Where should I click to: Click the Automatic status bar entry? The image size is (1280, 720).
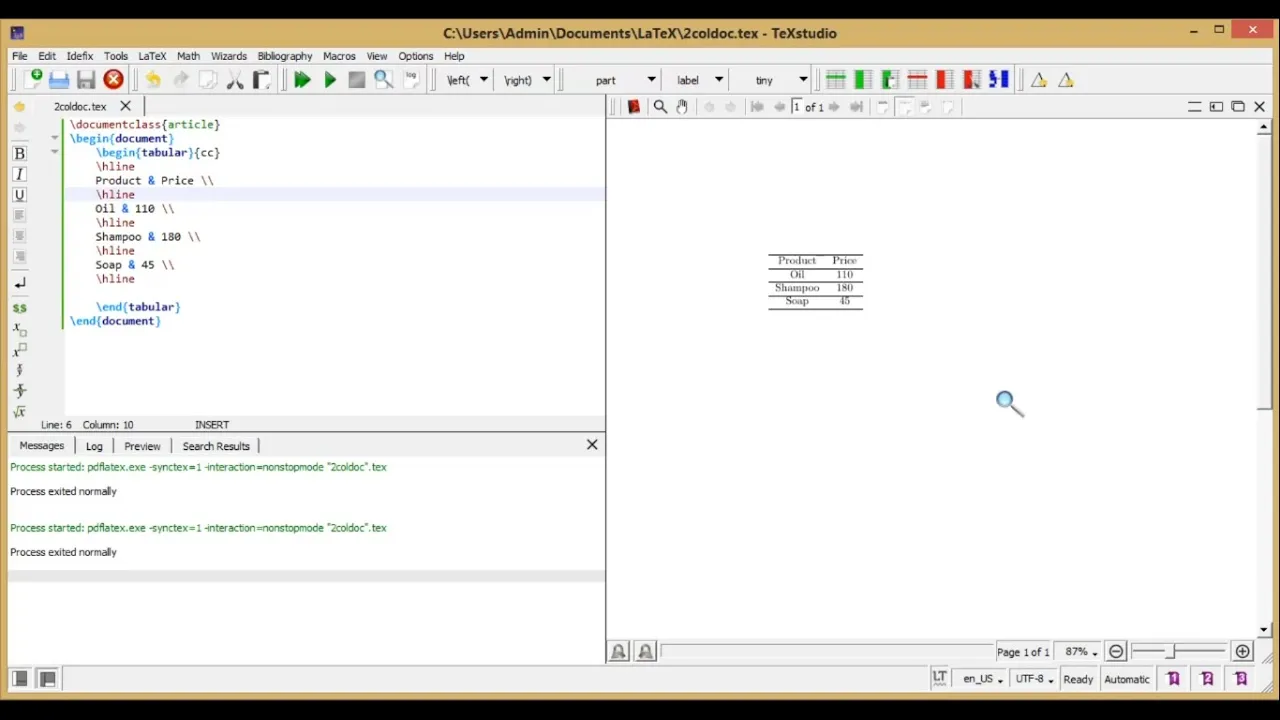(x=1127, y=679)
